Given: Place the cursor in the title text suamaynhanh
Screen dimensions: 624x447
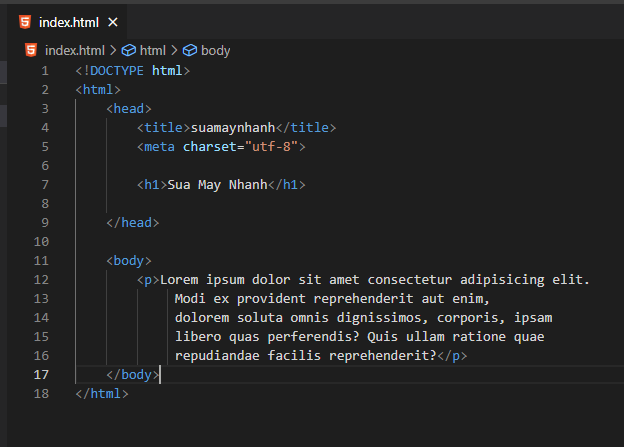Looking at the screenshot, I should (x=233, y=128).
